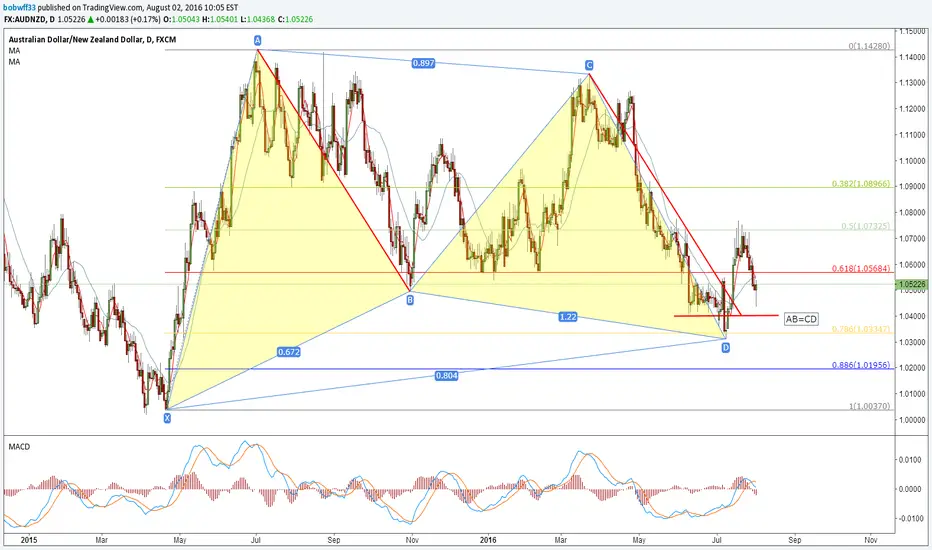Image resolution: width=932 pixels, height=550 pixels.
Task: Open the bobwff33 author link
Action: 20,8
